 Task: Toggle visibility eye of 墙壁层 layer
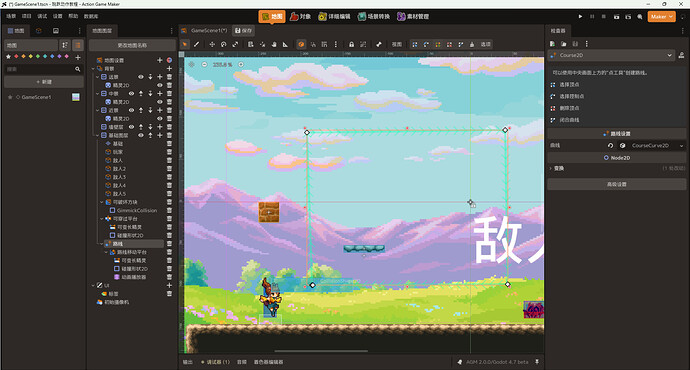(132, 127)
